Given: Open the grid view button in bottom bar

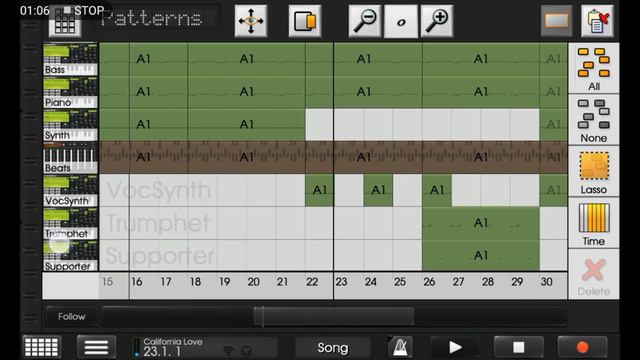Looking at the screenshot, I should (42, 347).
